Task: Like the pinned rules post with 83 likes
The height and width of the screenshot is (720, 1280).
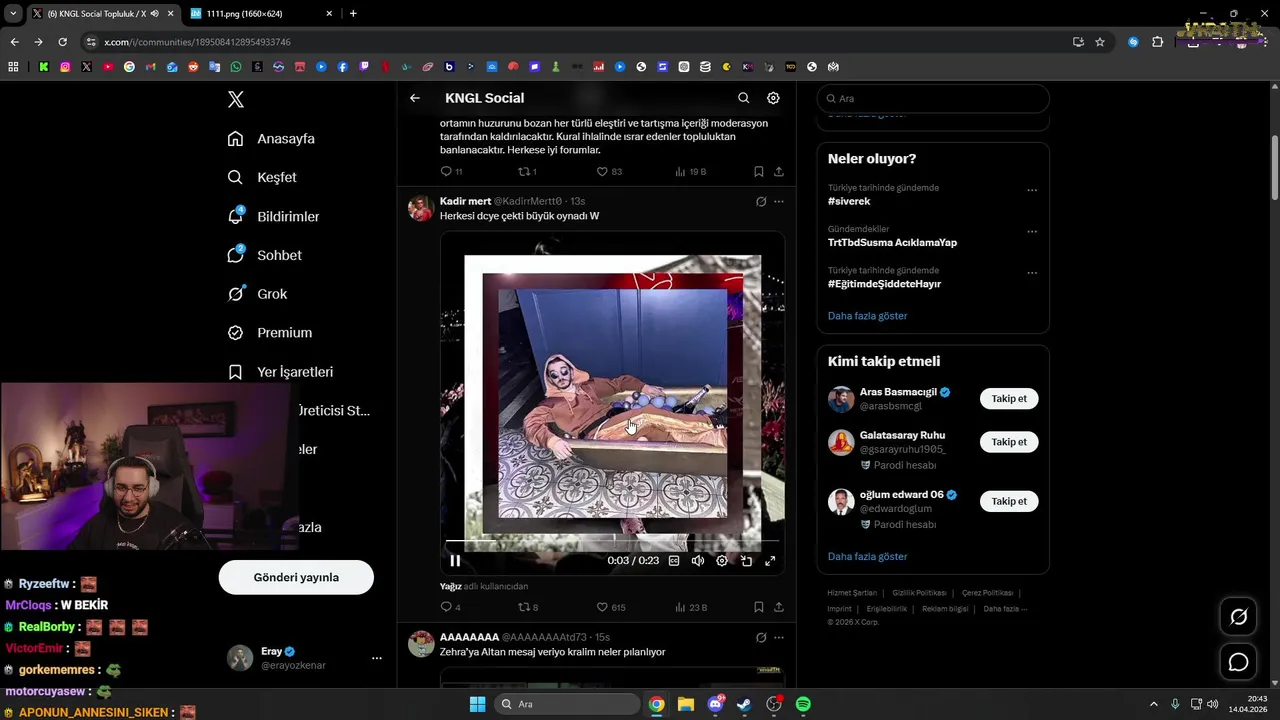Action: click(x=609, y=171)
